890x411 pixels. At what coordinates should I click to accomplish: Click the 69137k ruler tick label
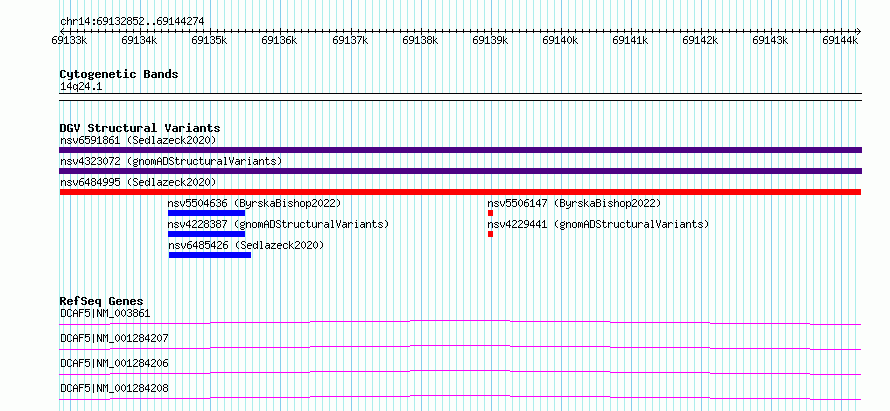pyautogui.click(x=350, y=40)
